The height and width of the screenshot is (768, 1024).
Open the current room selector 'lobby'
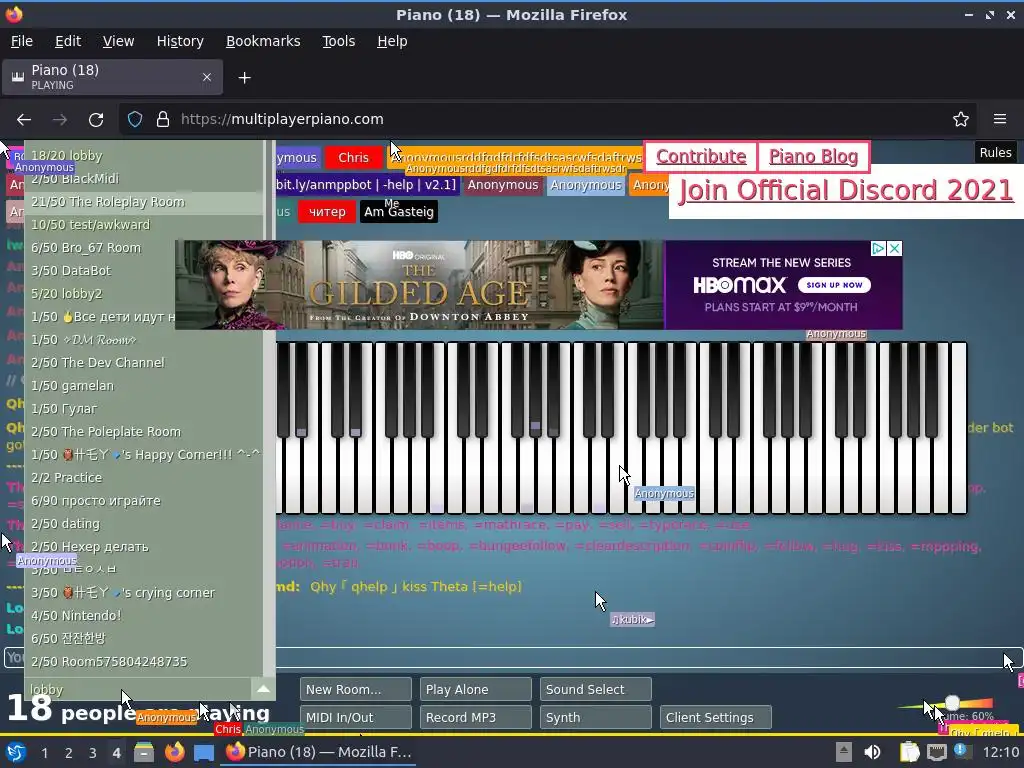(x=138, y=689)
